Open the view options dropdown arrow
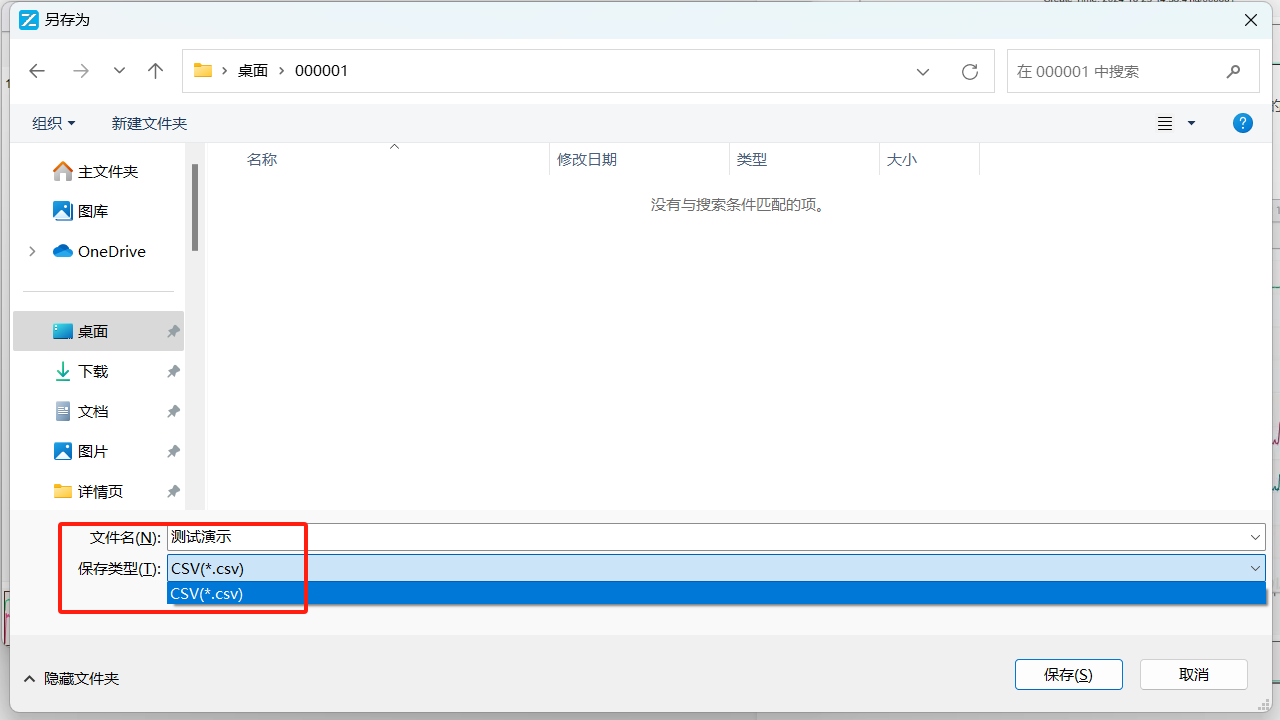 [x=1190, y=122]
